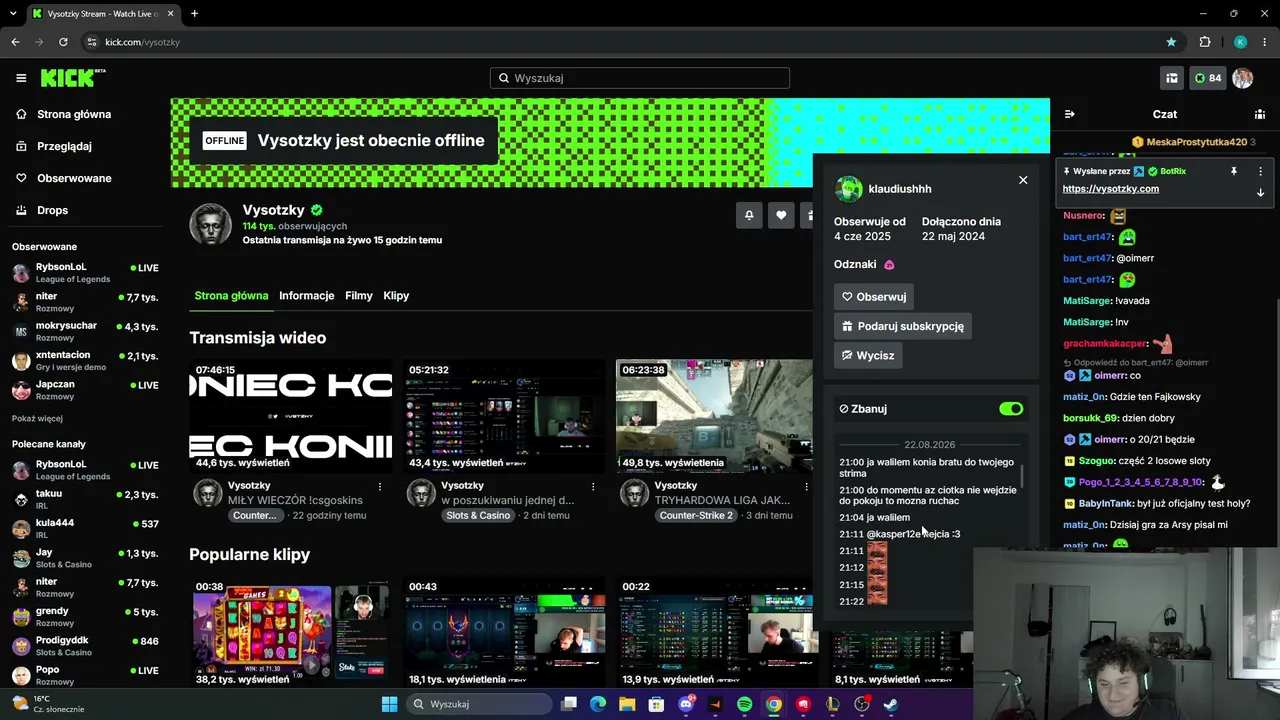Open pinned message three-dot options
Image resolution: width=1280 pixels, height=720 pixels.
(1260, 171)
